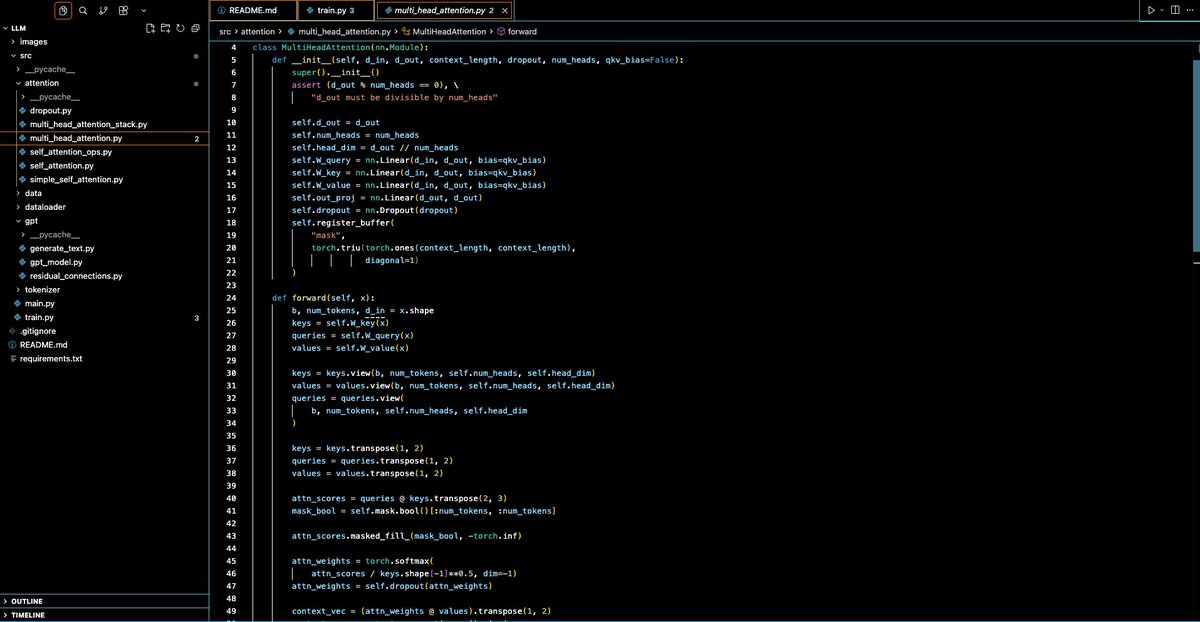1200x622 pixels.
Task: Open run options dropdown next to play
Action: pos(1162,10)
